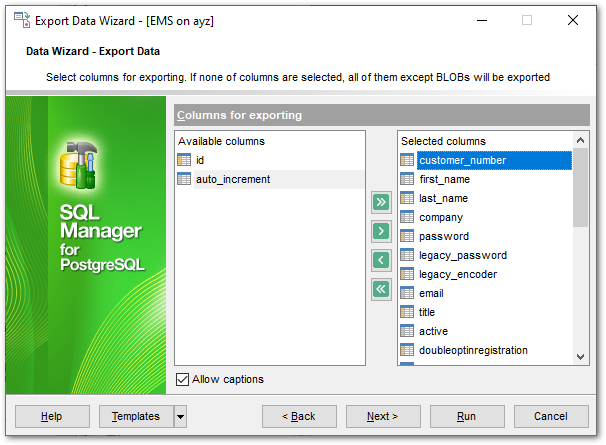Open Help for the wizard
Screen dimensions: 606x445
click(x=52, y=416)
